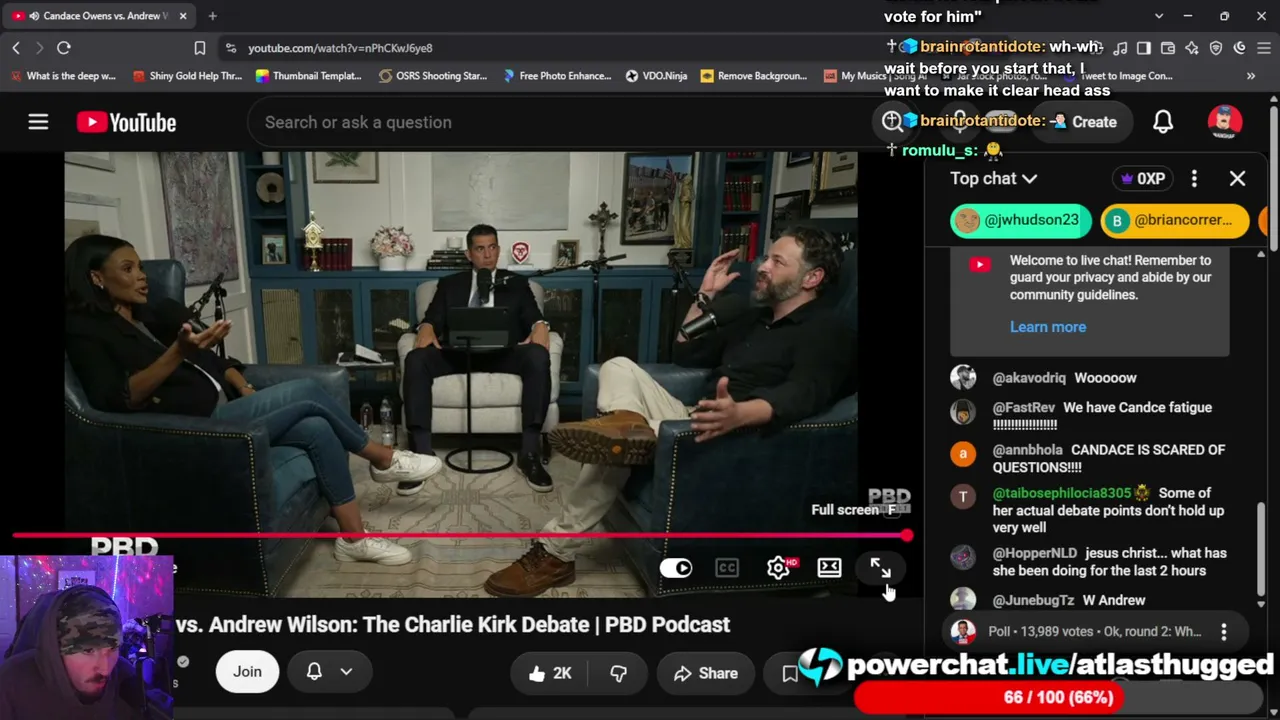The width and height of the screenshot is (1280, 720).
Task: Open the browser VPN shield icon
Action: [x=1216, y=48]
